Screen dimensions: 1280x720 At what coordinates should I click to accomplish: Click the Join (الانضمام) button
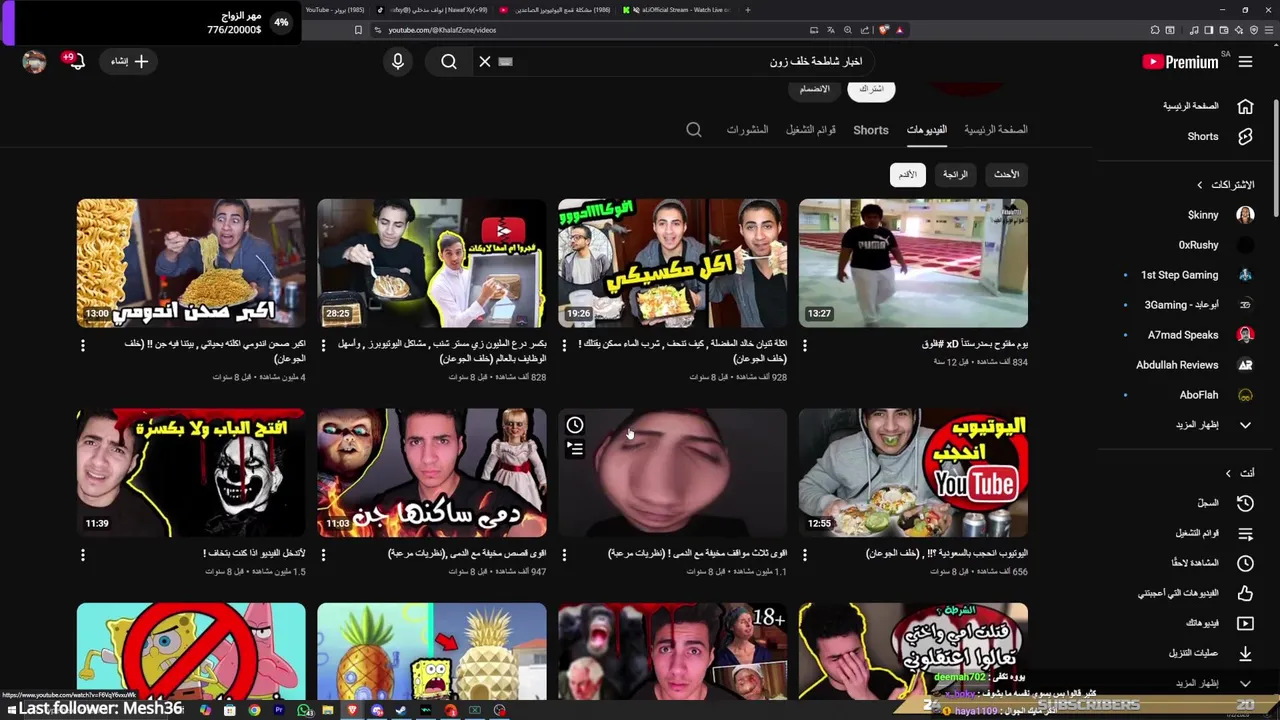pos(814,89)
